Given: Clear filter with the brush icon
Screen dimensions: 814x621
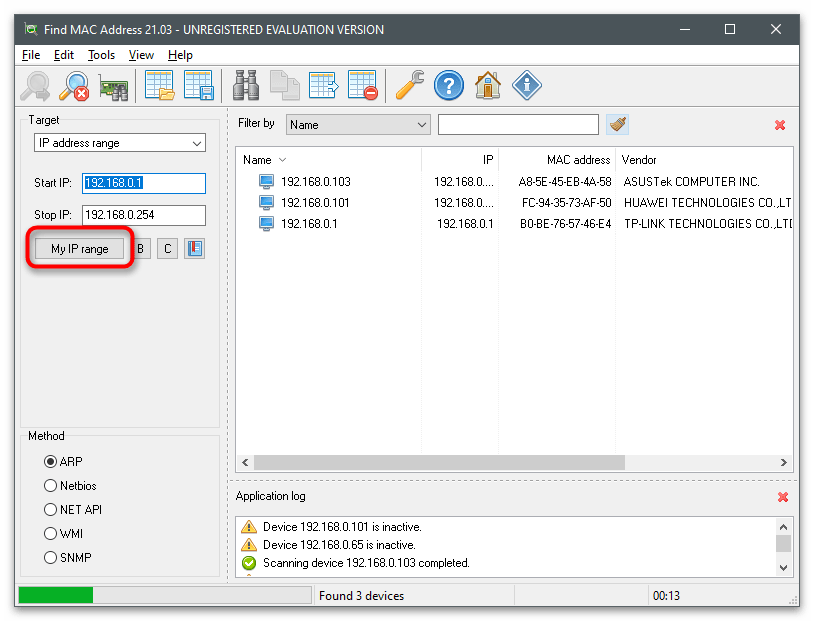Looking at the screenshot, I should click(x=617, y=125).
